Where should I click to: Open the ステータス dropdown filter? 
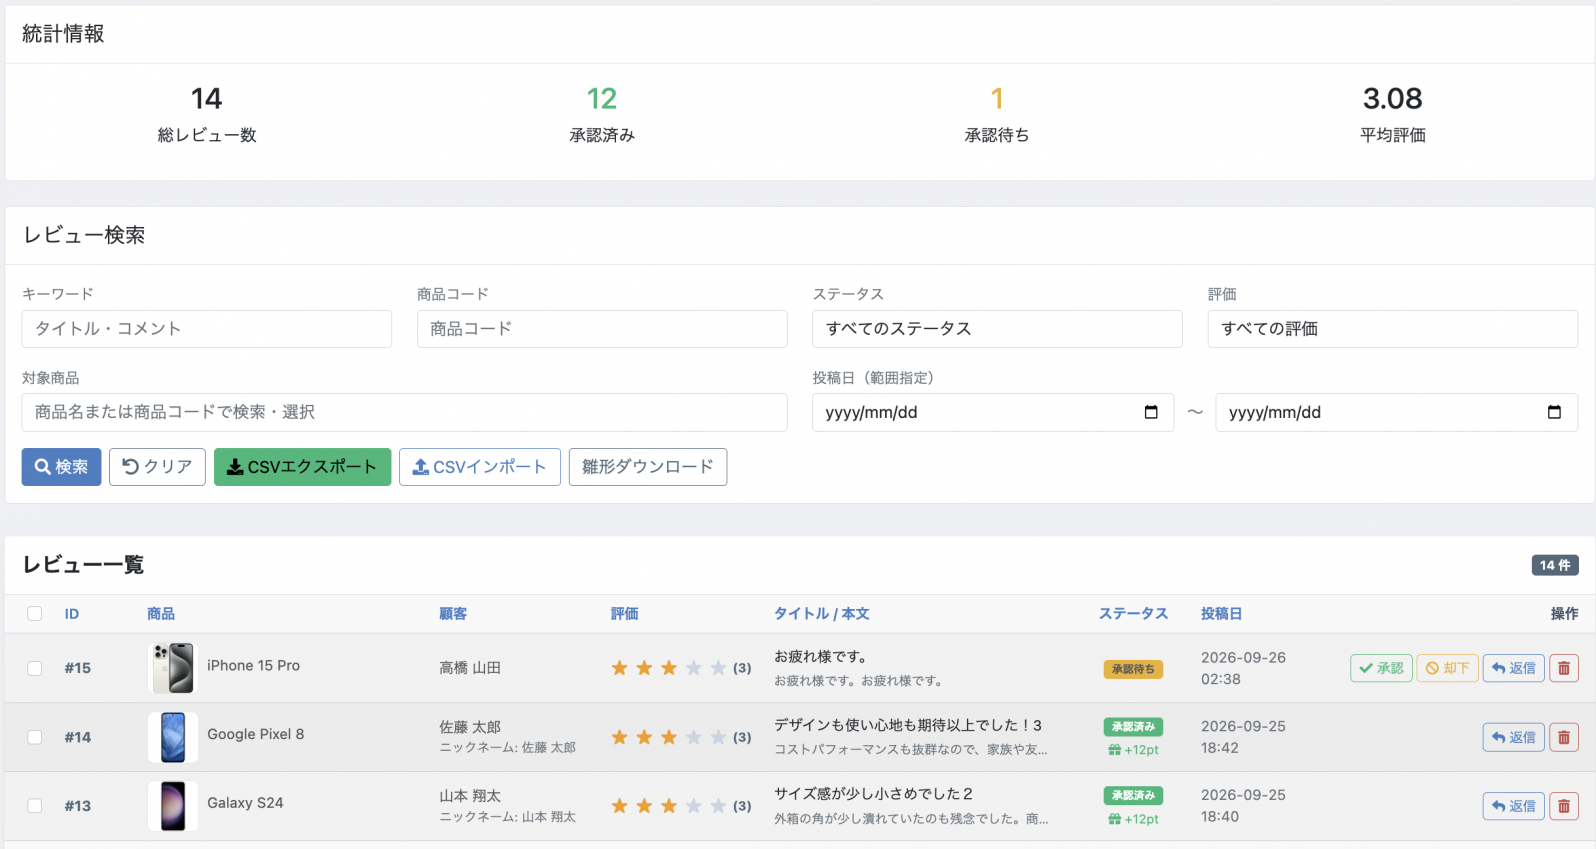pyautogui.click(x=997, y=329)
